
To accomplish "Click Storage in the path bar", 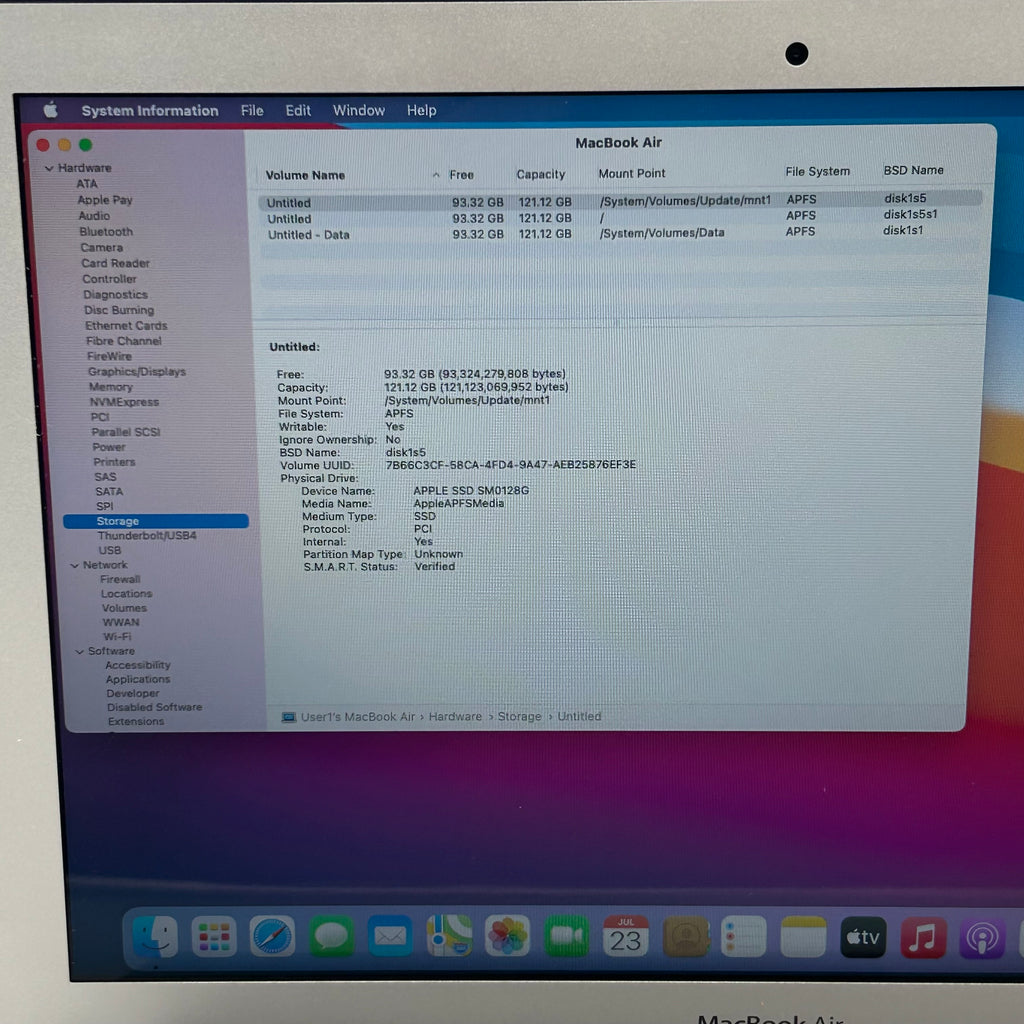I will tap(519, 716).
